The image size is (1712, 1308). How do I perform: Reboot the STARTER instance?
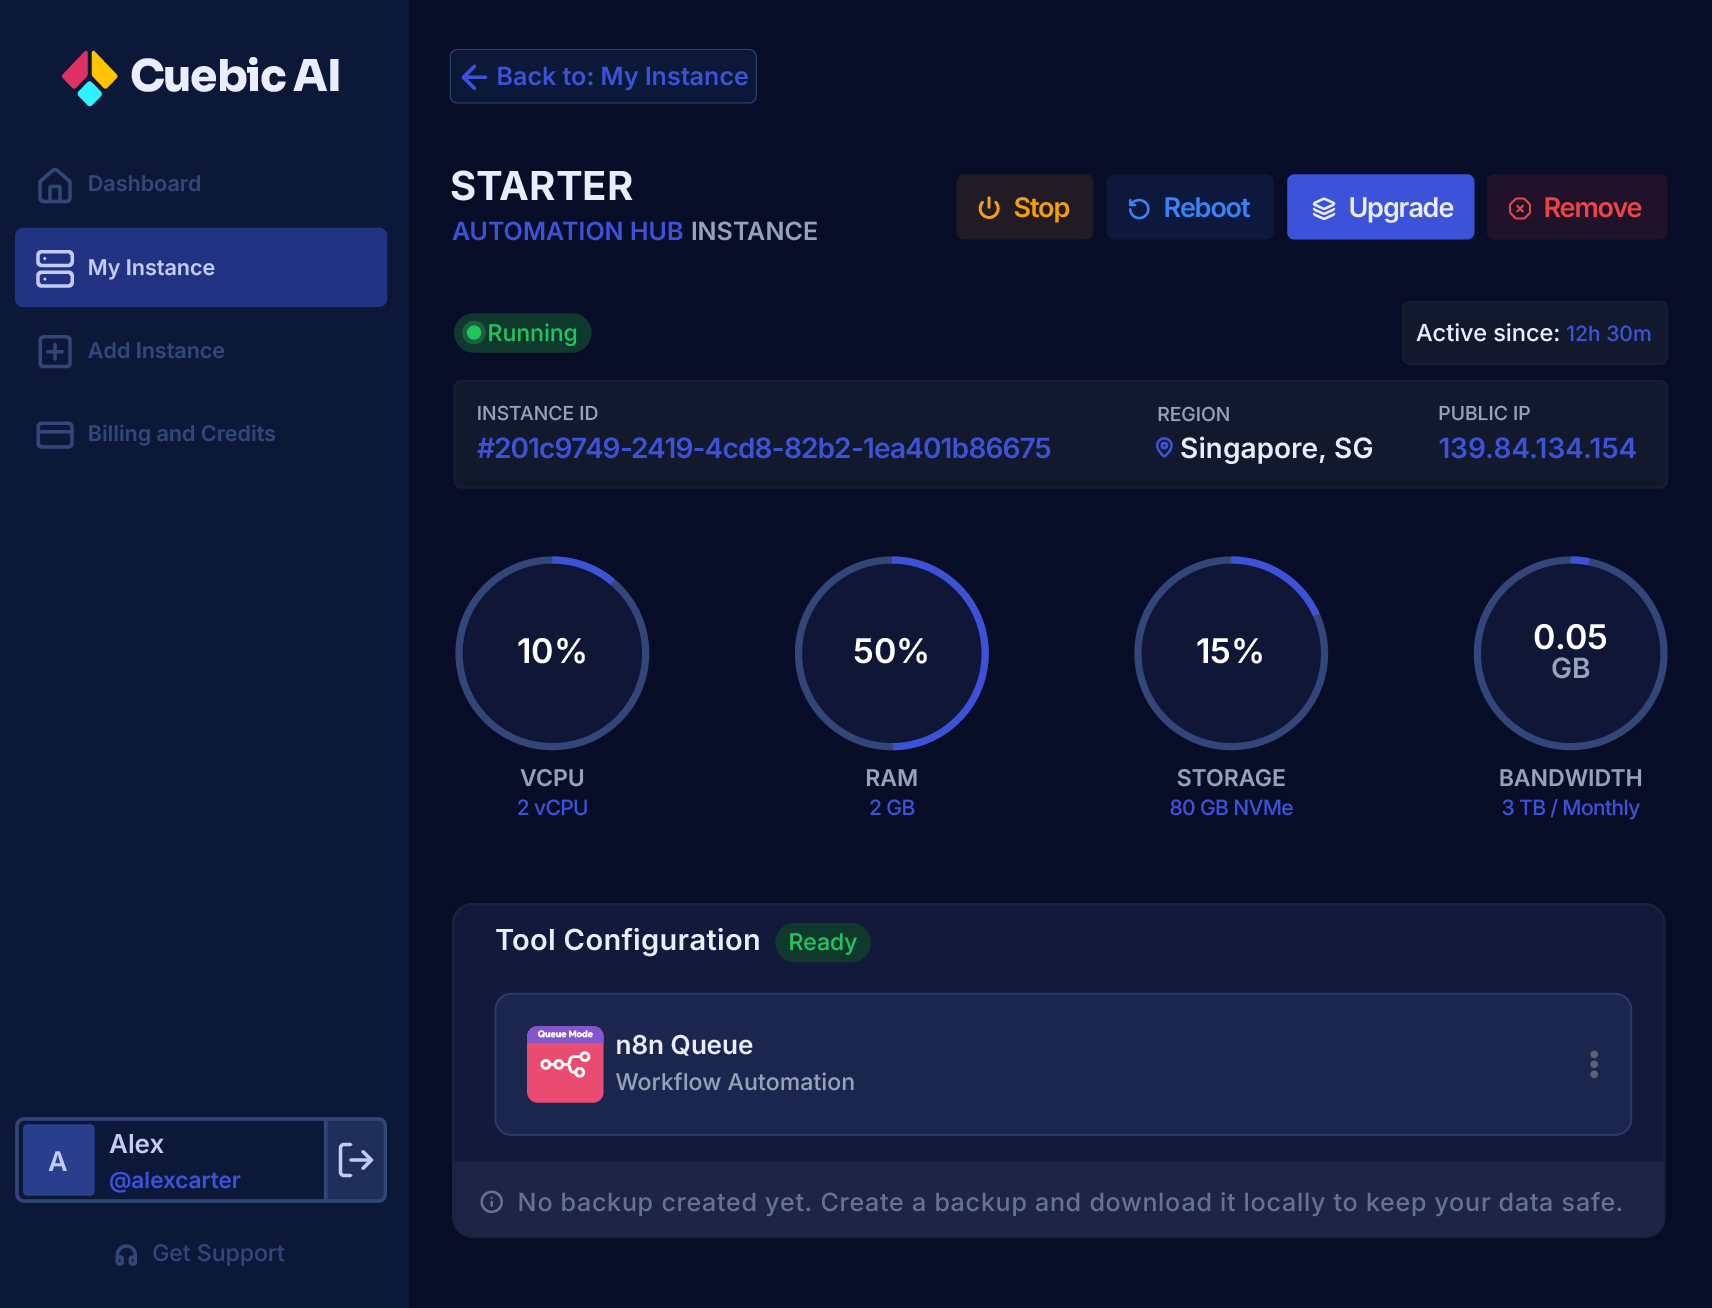1189,207
